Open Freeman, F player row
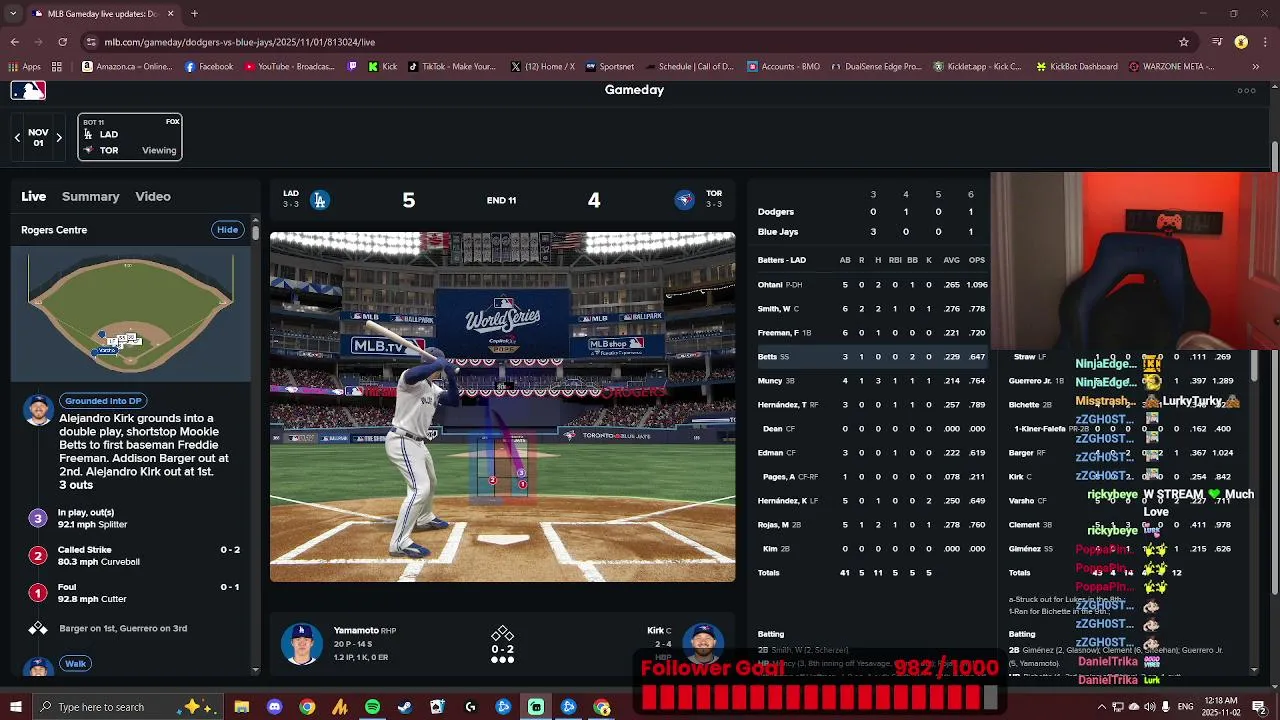This screenshot has height=720, width=1280. (x=872, y=333)
